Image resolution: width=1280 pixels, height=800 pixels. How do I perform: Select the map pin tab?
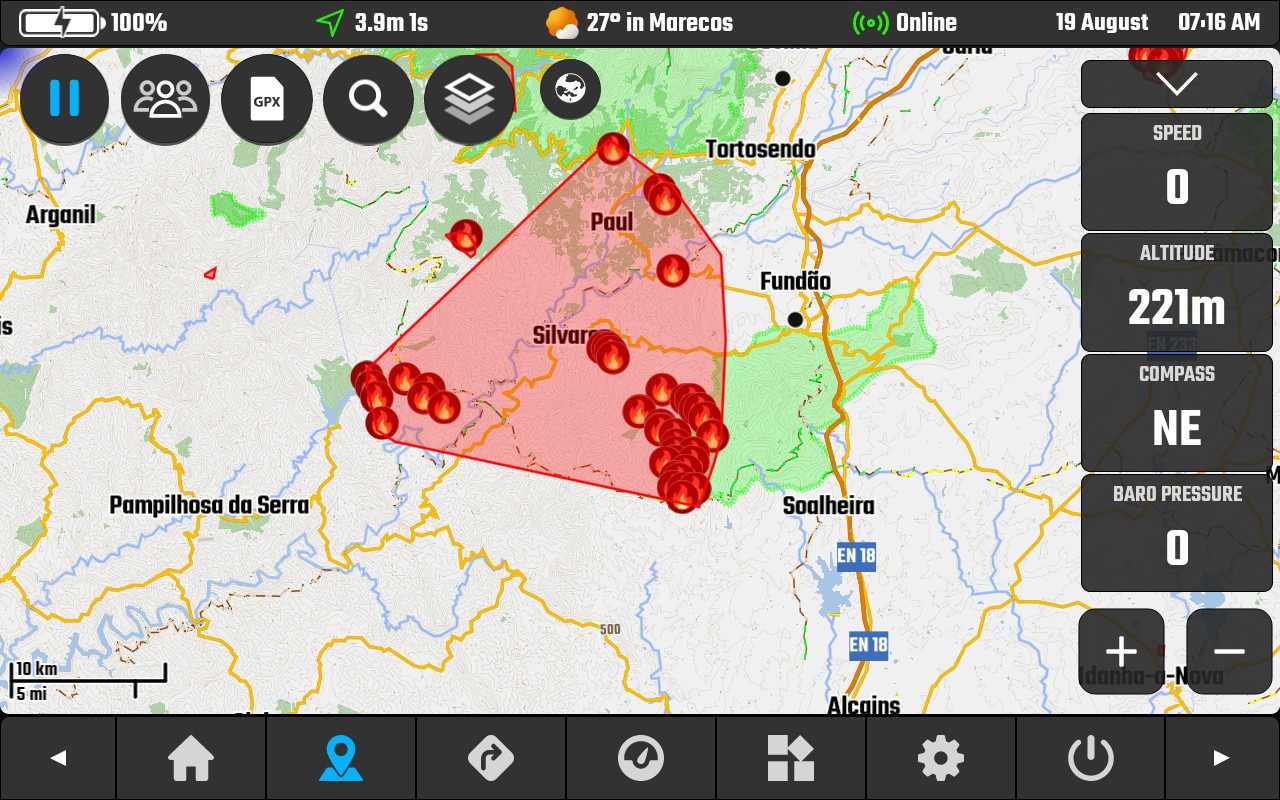point(341,758)
